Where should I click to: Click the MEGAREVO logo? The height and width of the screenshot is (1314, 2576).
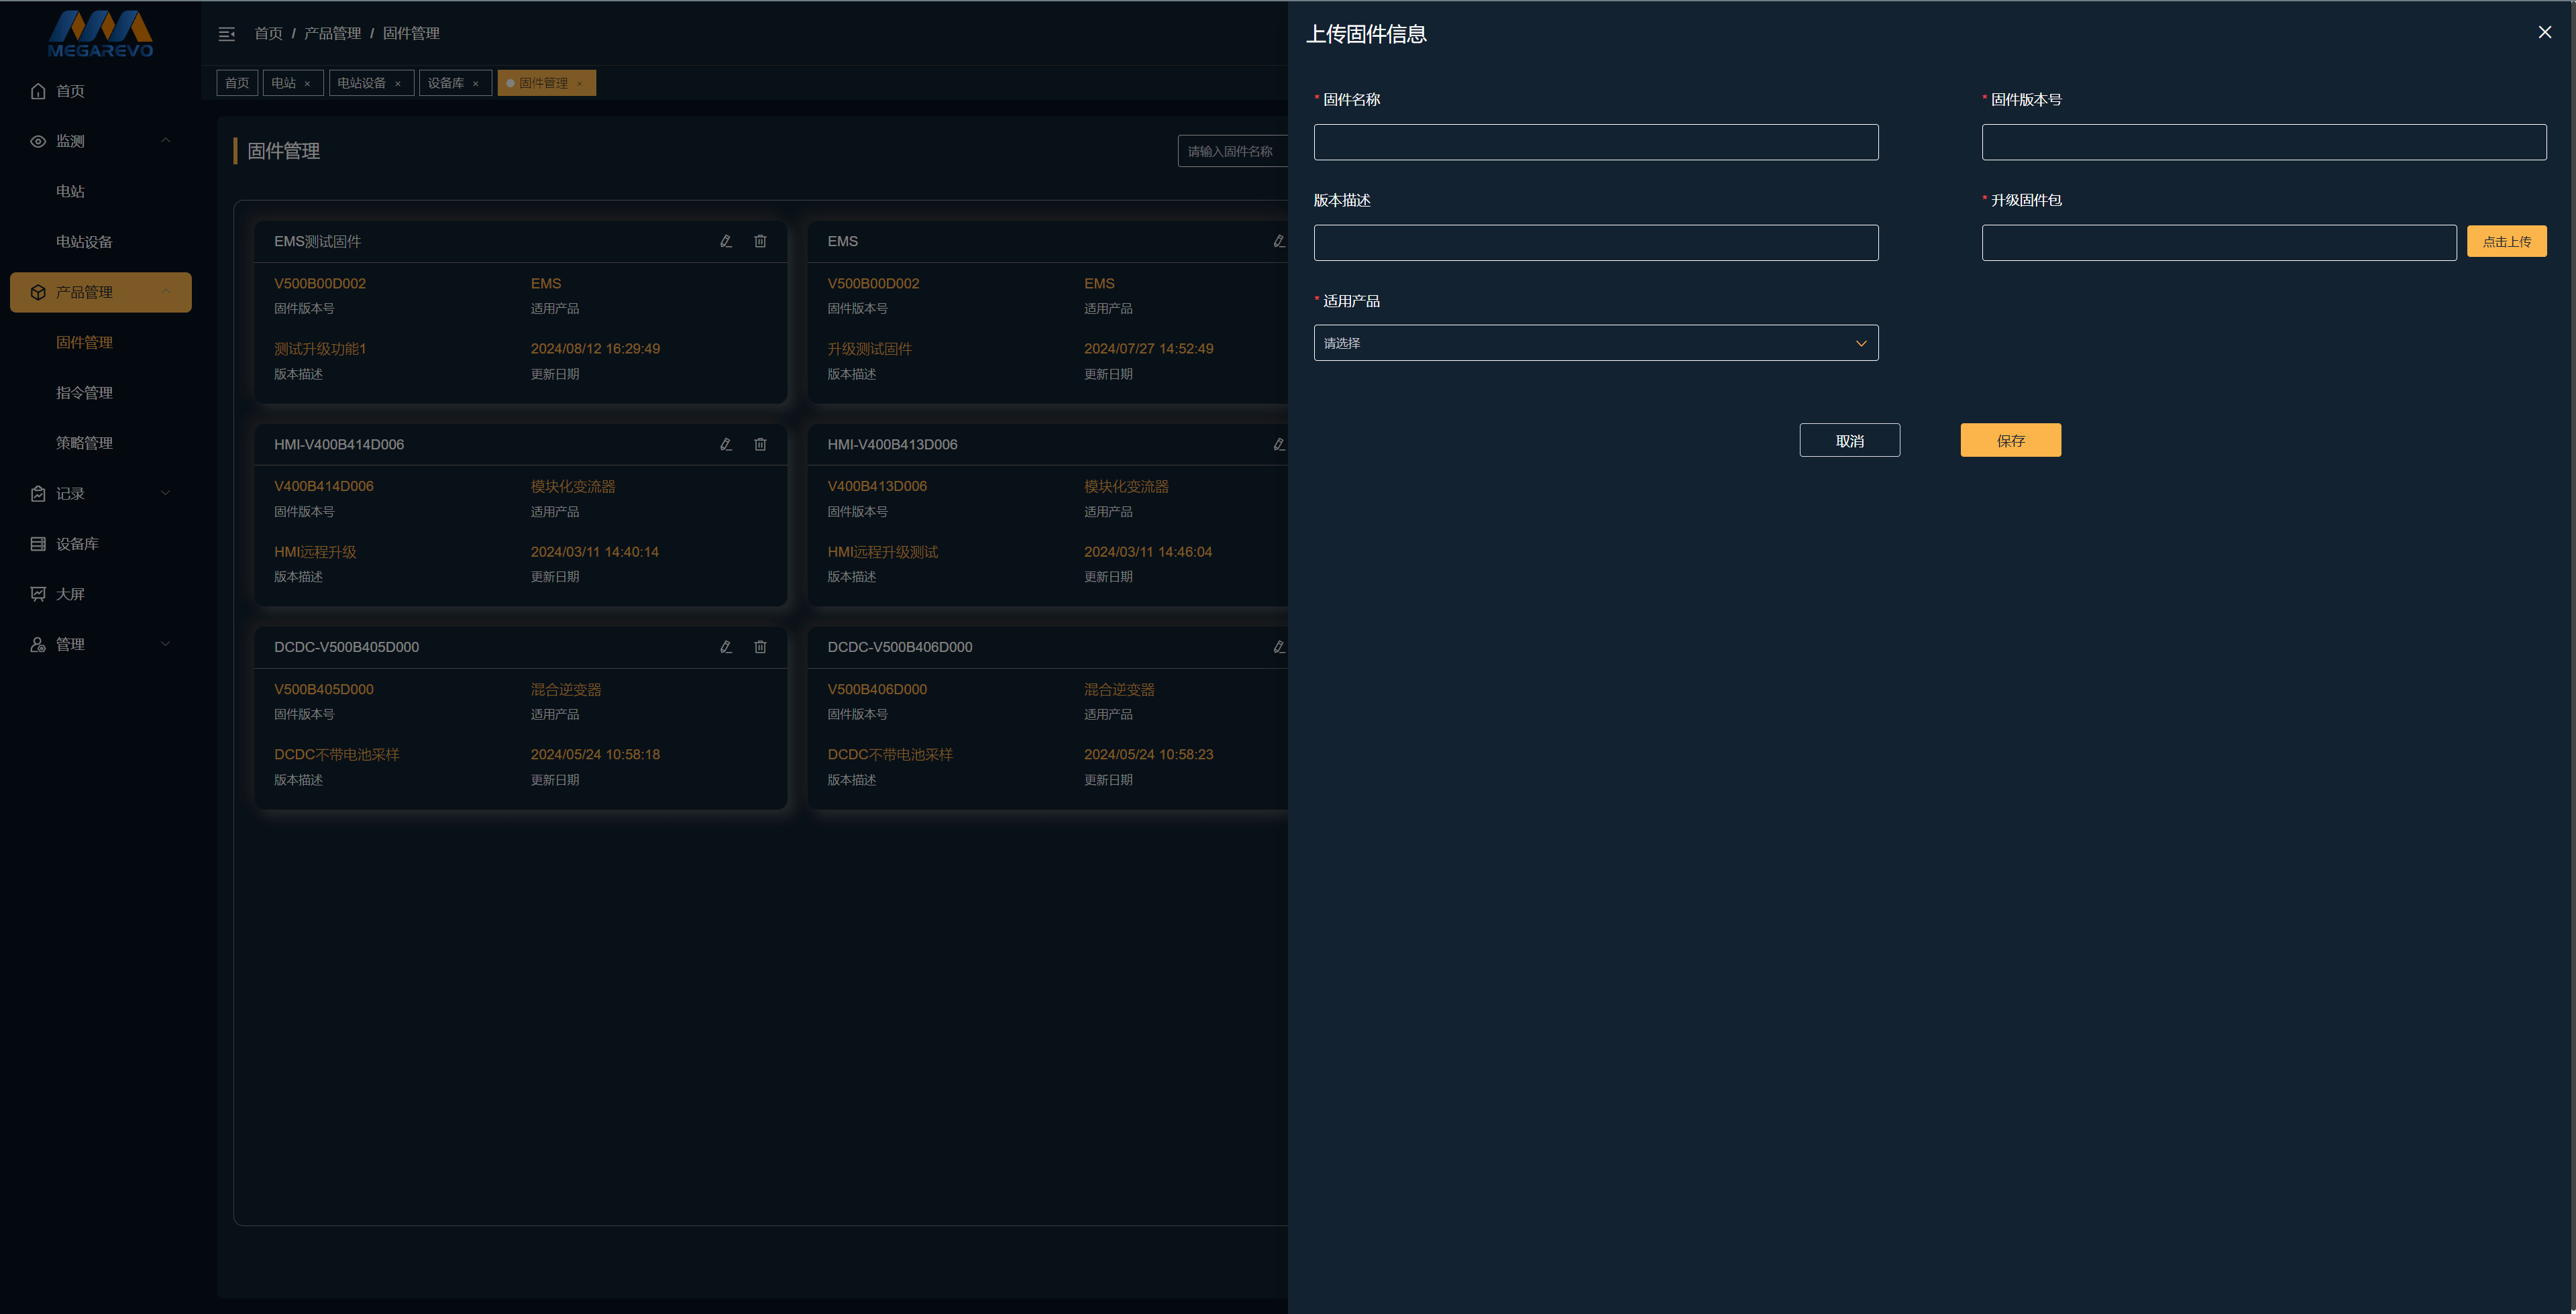pos(100,33)
